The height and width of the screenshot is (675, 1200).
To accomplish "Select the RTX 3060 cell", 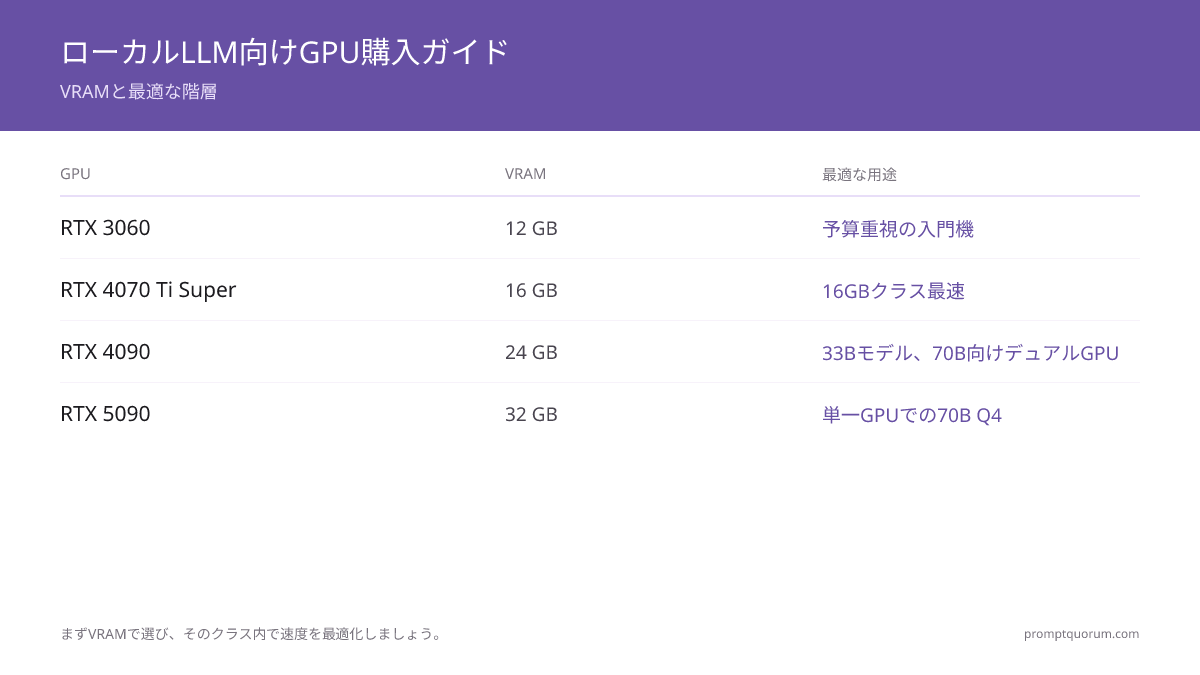I will (105, 228).
